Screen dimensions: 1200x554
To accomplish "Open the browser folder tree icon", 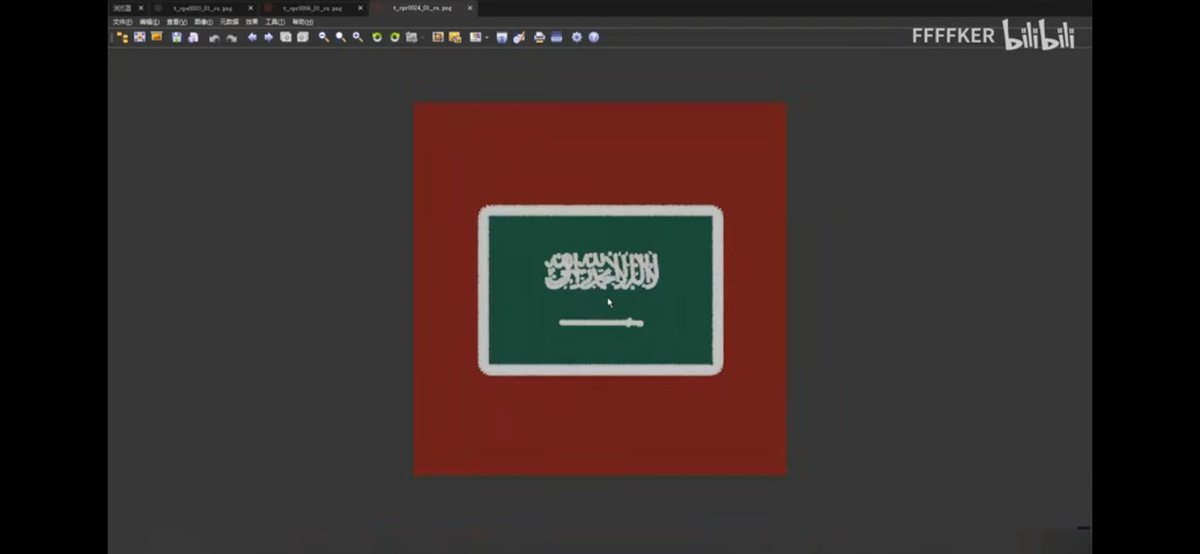I will pos(123,37).
